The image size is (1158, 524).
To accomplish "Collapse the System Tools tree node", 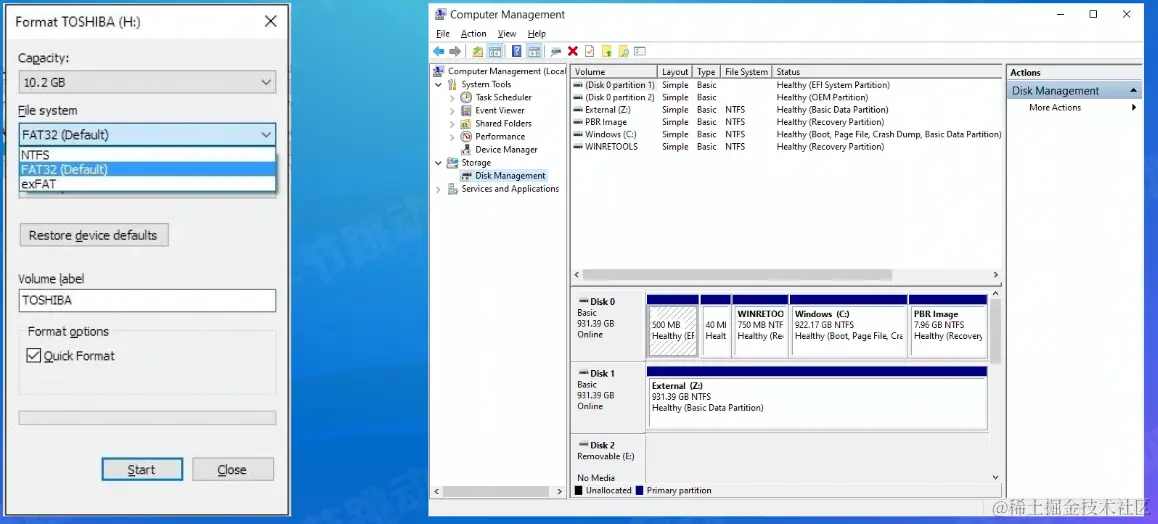I will click(439, 84).
